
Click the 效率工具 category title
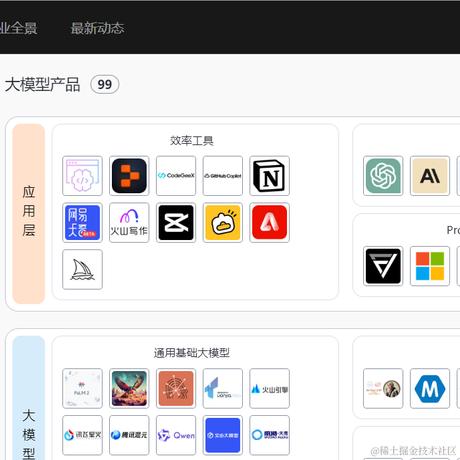coord(192,141)
